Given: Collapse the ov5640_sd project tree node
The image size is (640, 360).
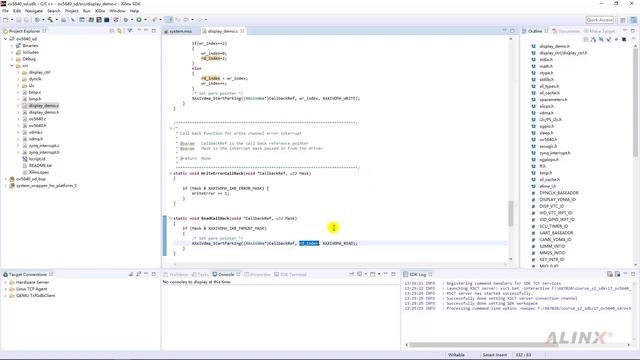Looking at the screenshot, I should pyautogui.click(x=5, y=39).
